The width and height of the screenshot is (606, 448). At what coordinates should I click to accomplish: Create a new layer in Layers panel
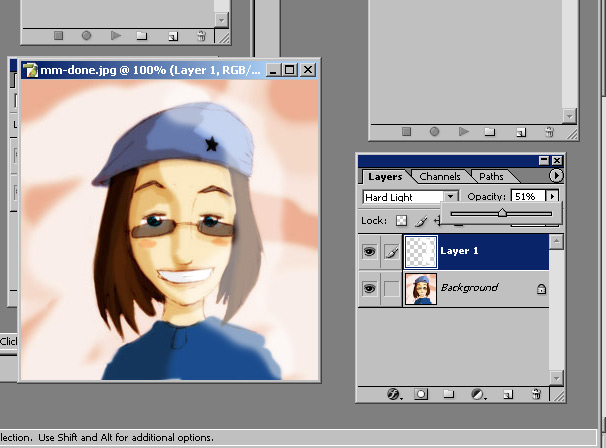click(x=509, y=394)
